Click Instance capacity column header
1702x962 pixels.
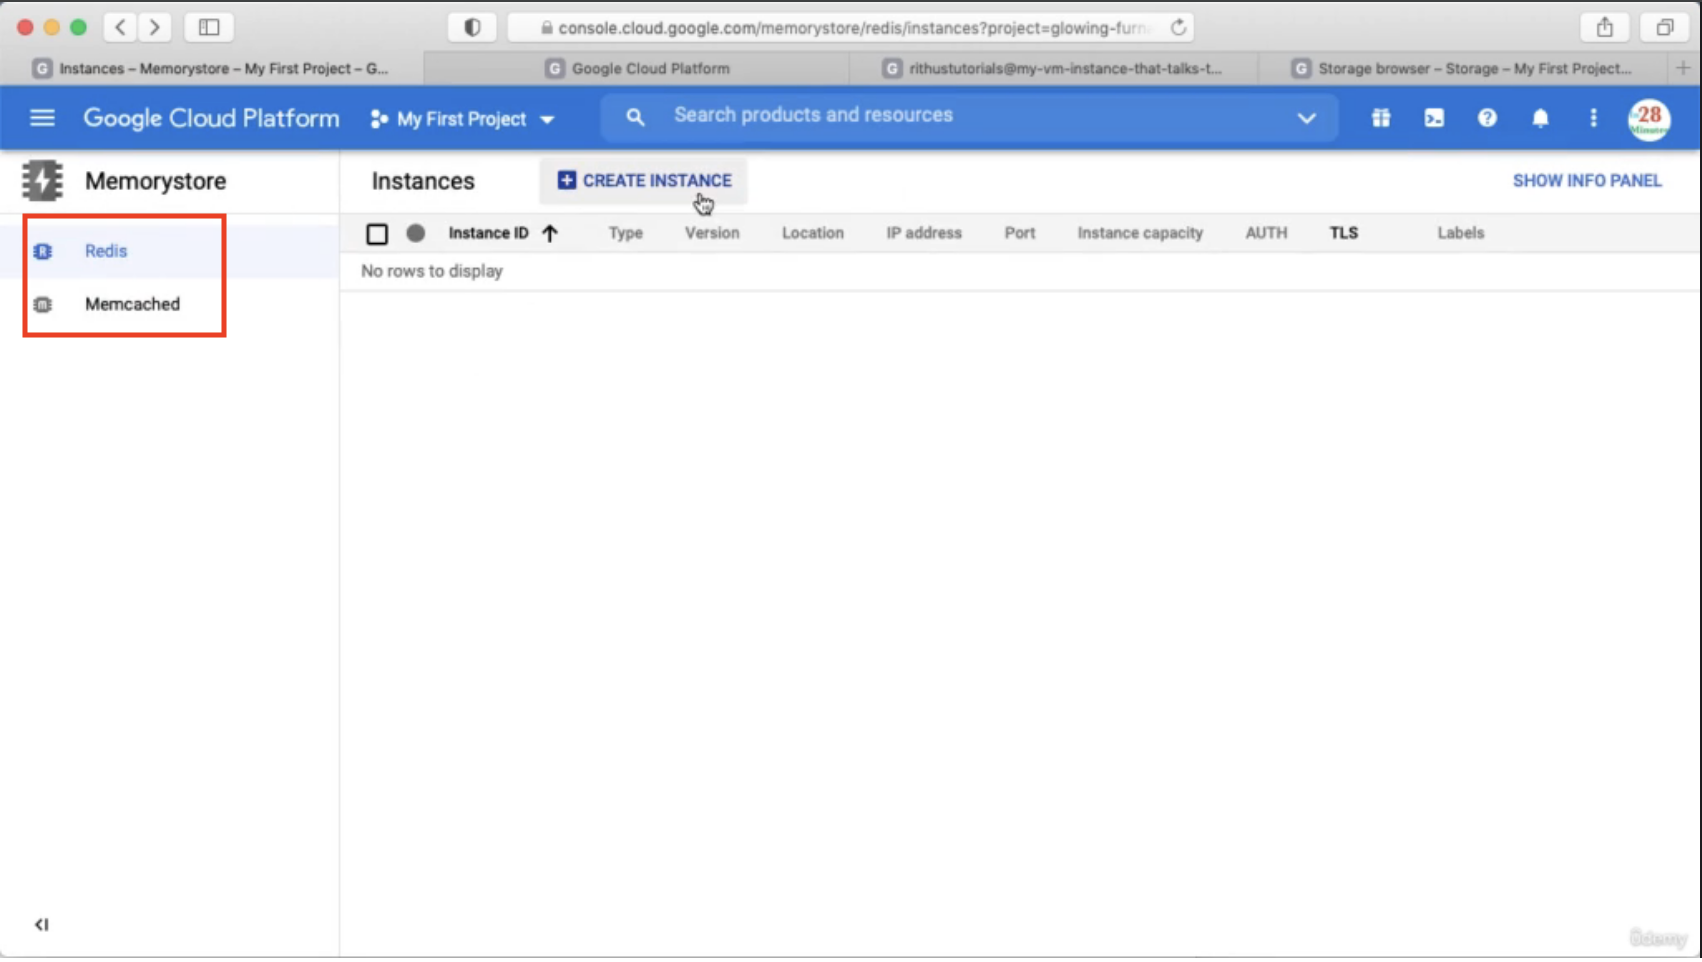[x=1140, y=233]
